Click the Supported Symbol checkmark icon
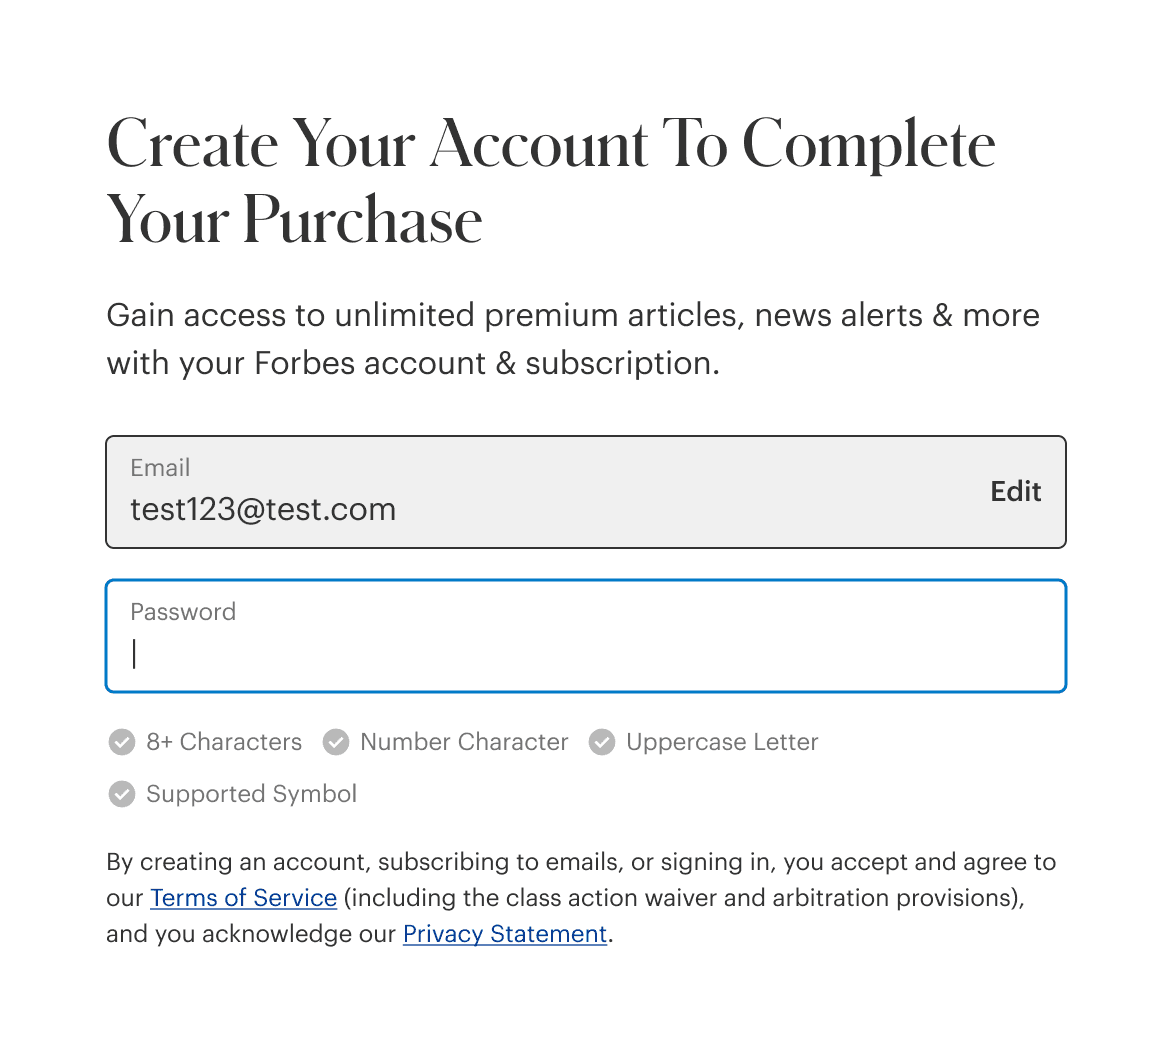This screenshot has height=1058, width=1172. (122, 794)
